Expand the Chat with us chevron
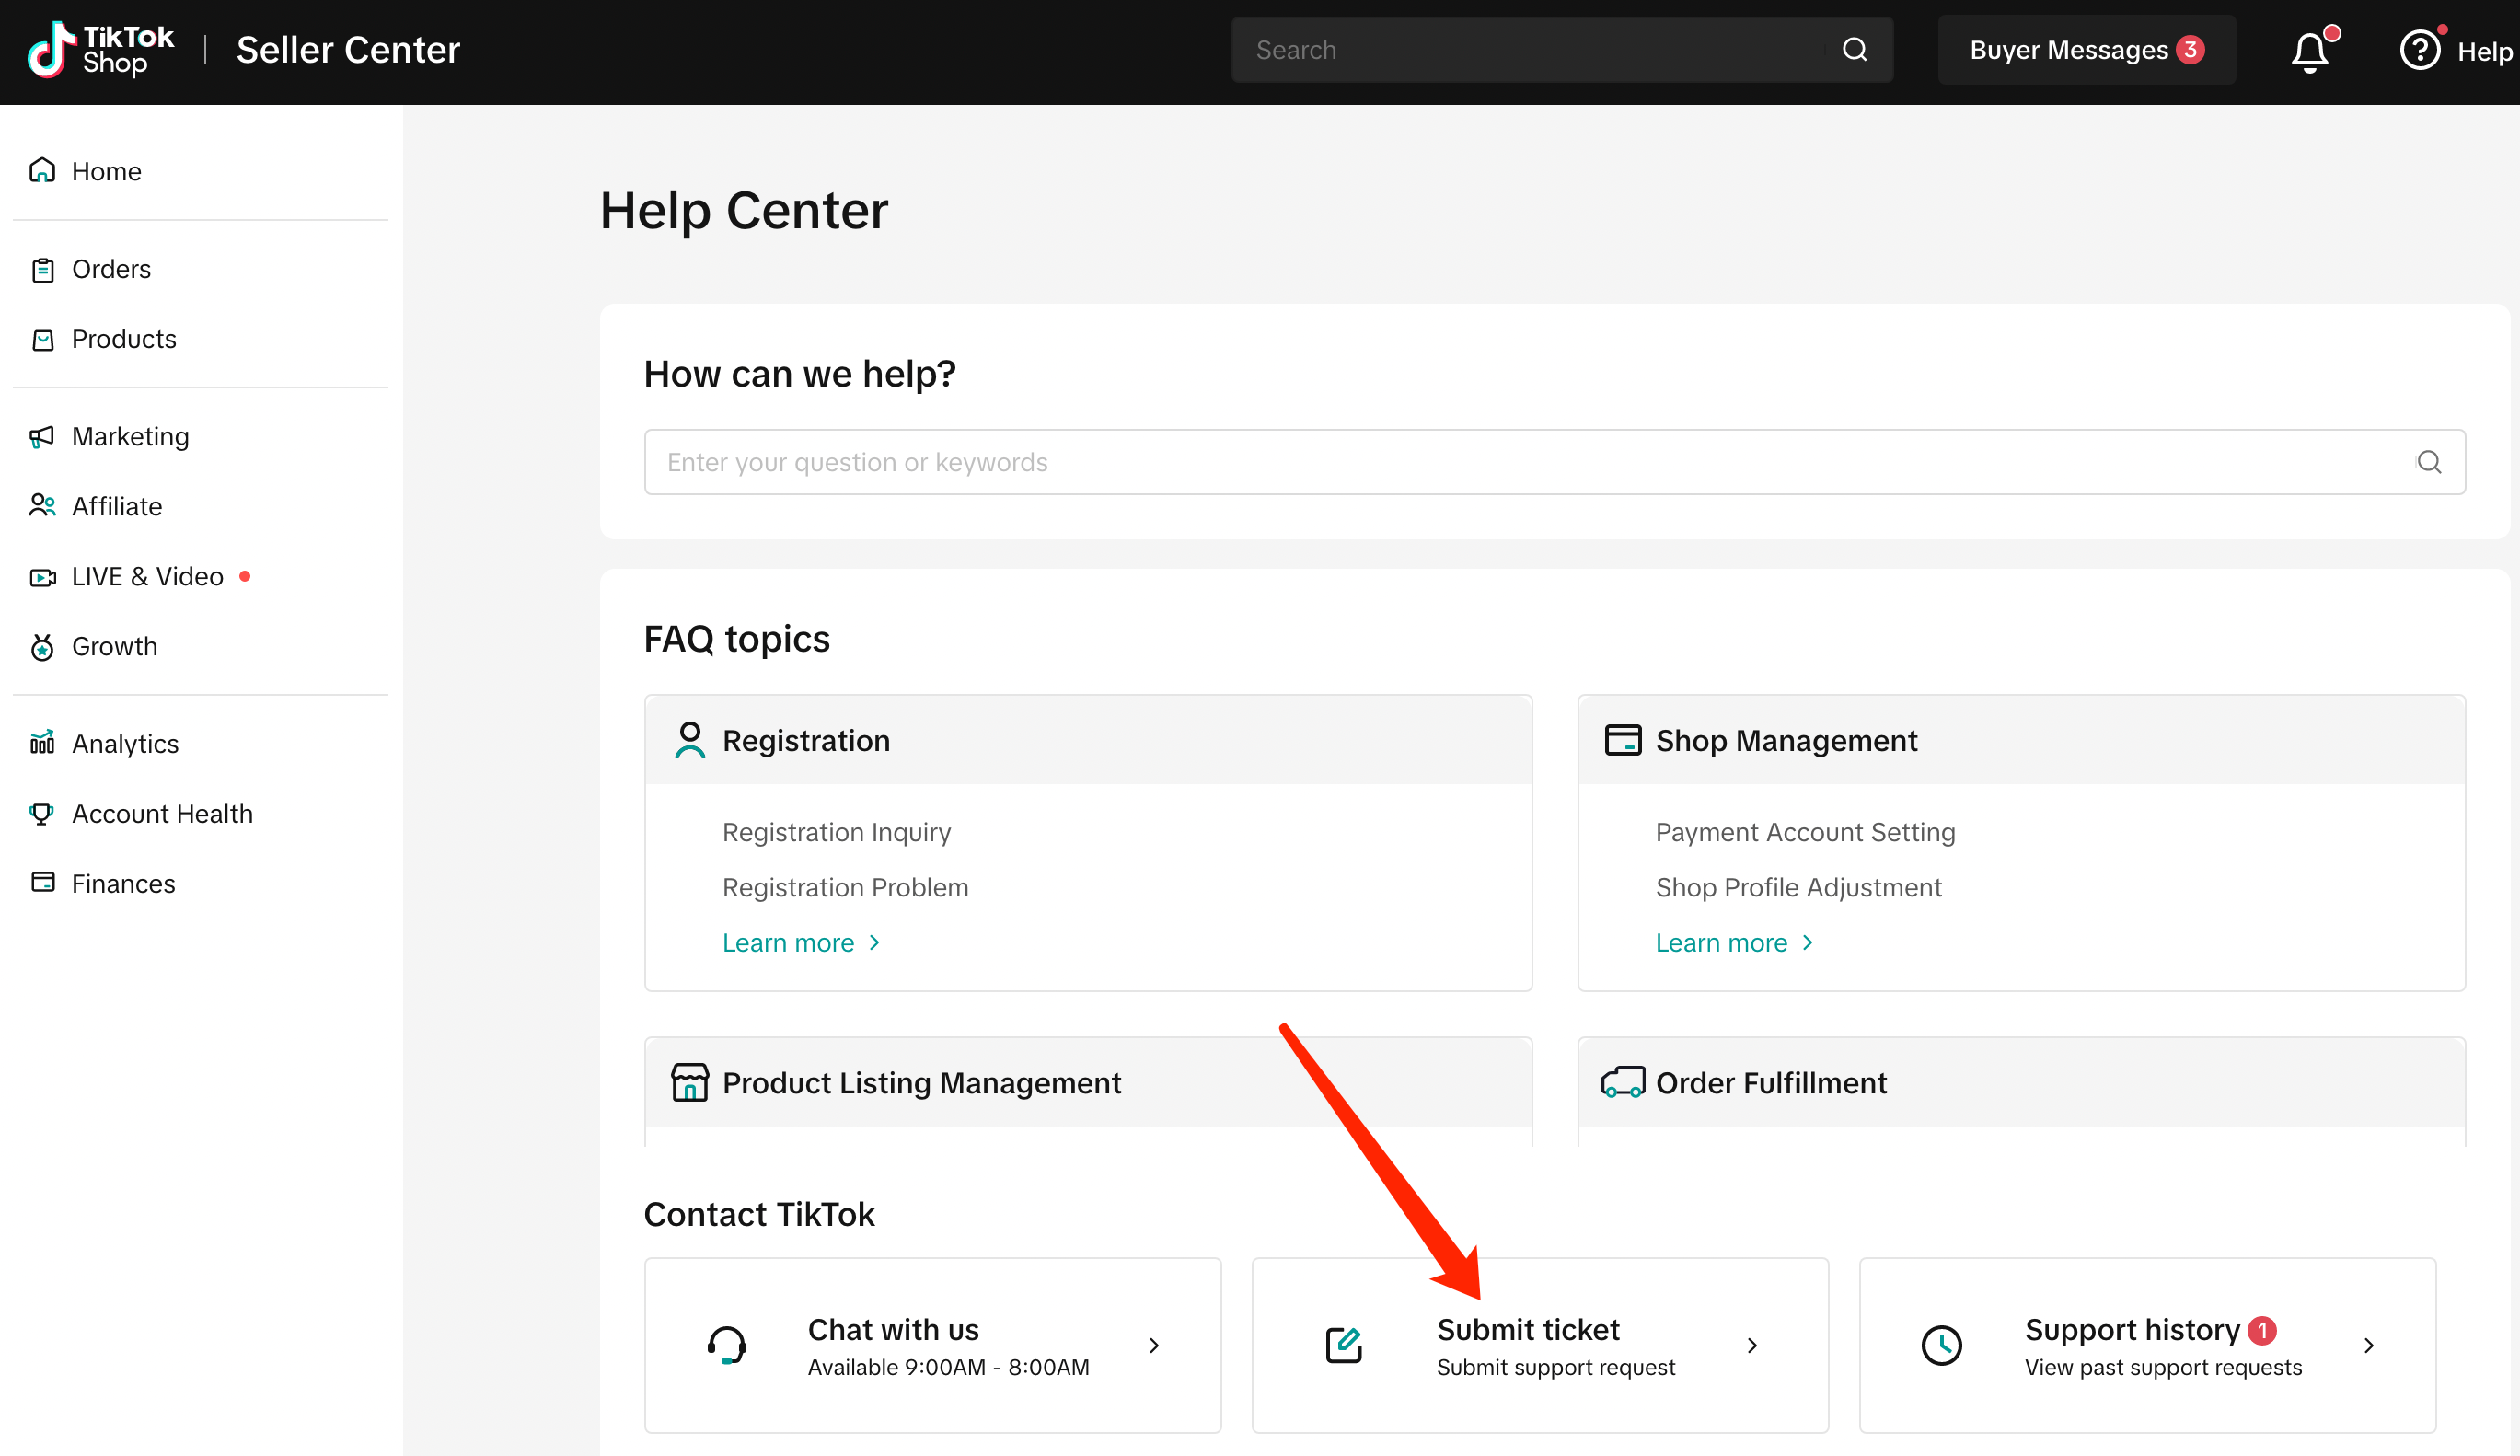 tap(1154, 1345)
